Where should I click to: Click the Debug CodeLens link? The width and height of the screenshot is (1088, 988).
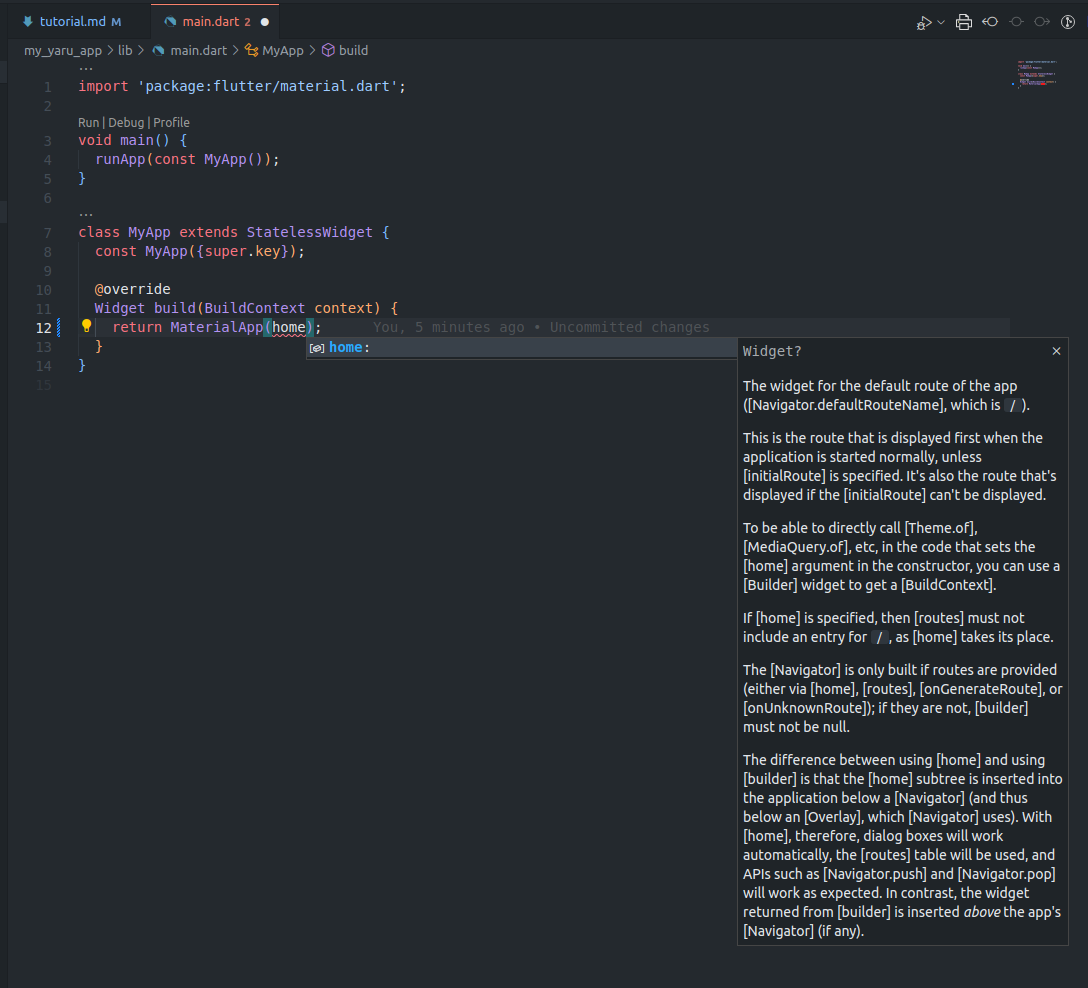coord(126,122)
